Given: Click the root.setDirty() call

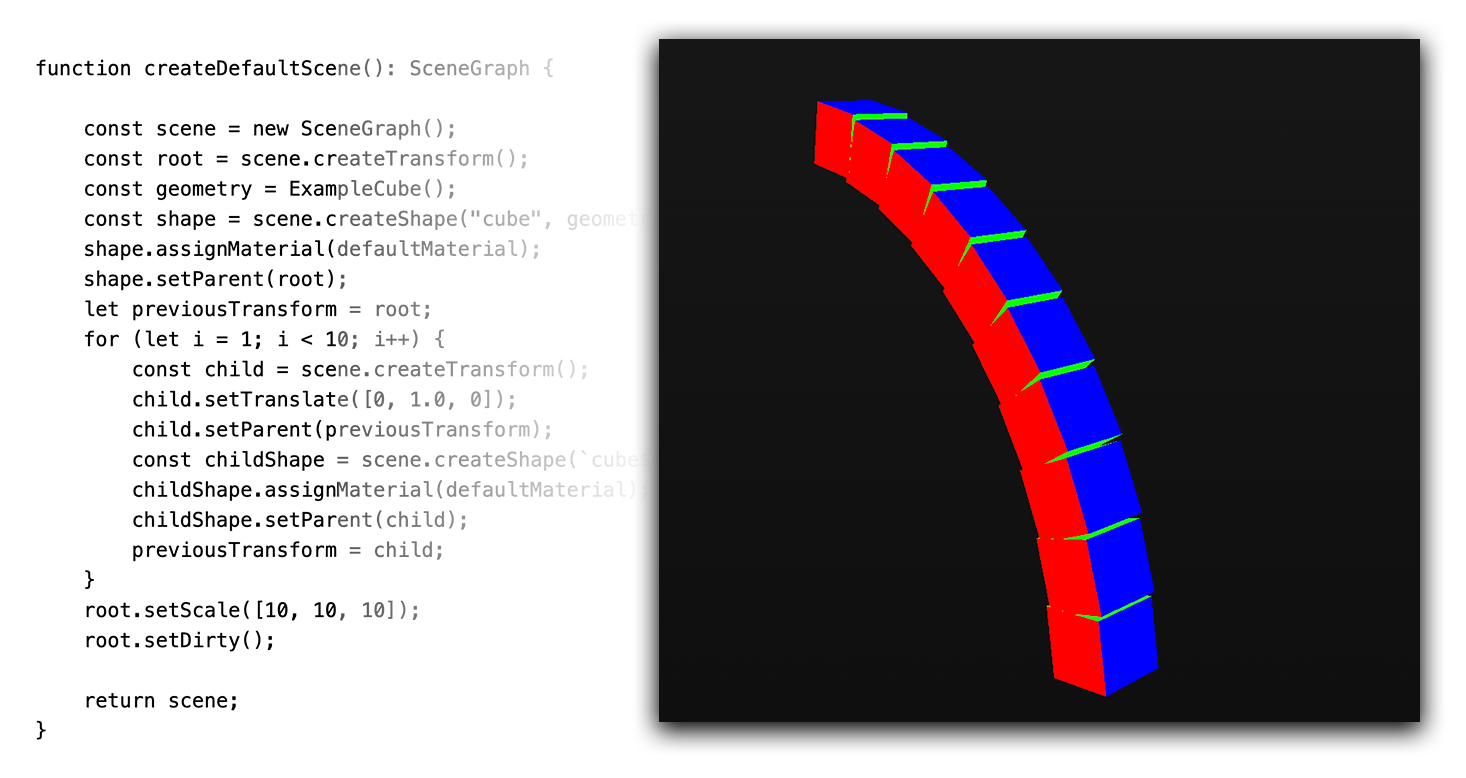Looking at the screenshot, I should tap(179, 640).
